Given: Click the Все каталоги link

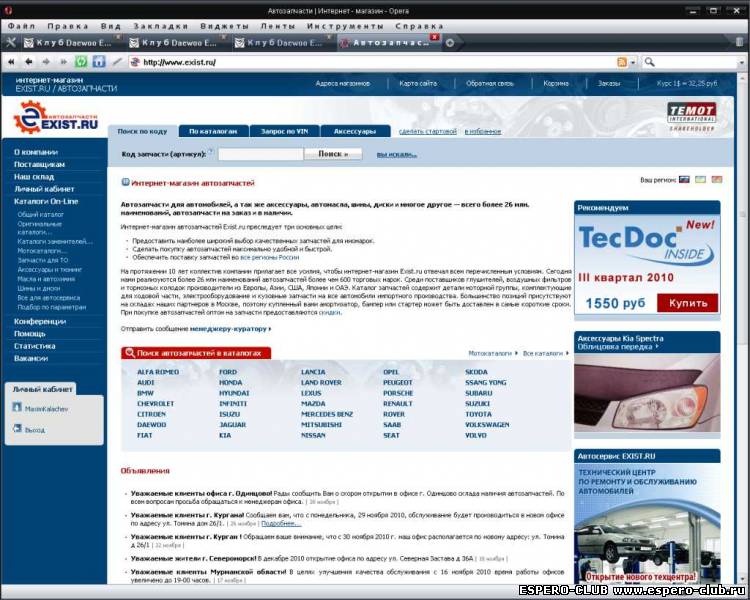Looking at the screenshot, I should click(542, 353).
